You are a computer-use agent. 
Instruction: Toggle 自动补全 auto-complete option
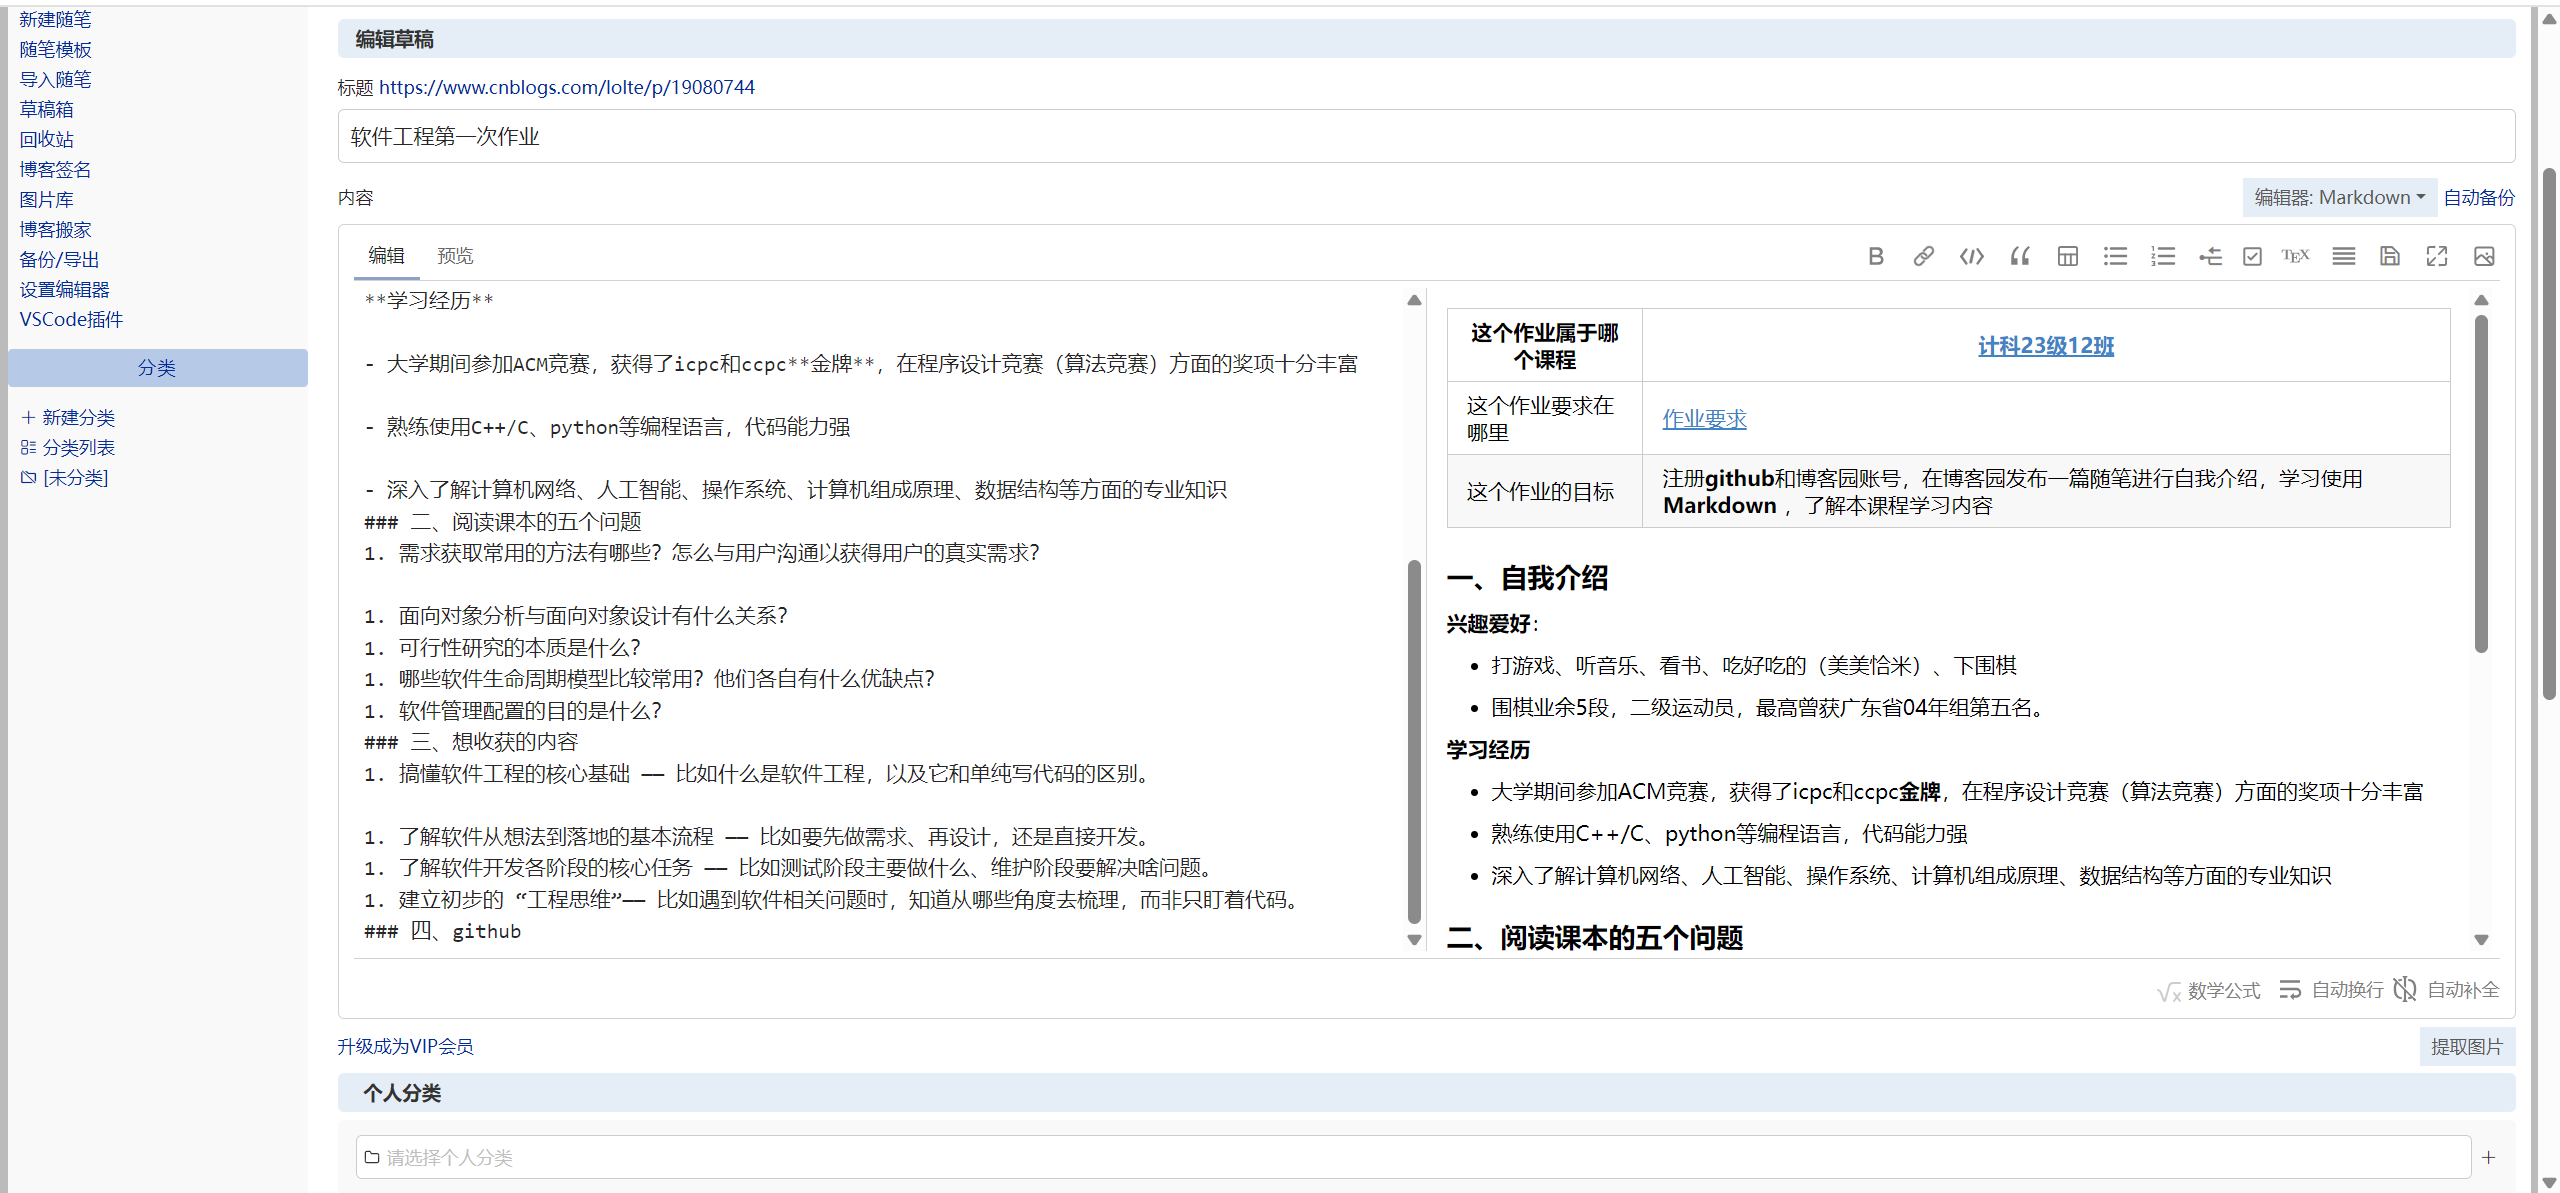tap(2447, 990)
